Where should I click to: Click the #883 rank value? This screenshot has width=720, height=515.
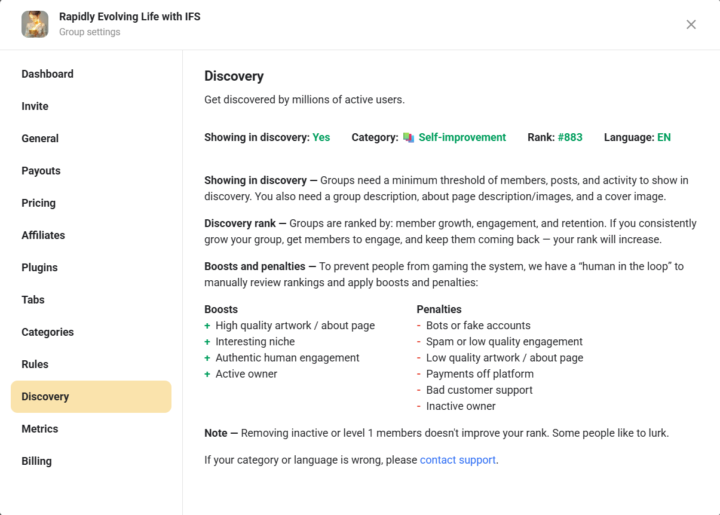tap(572, 138)
